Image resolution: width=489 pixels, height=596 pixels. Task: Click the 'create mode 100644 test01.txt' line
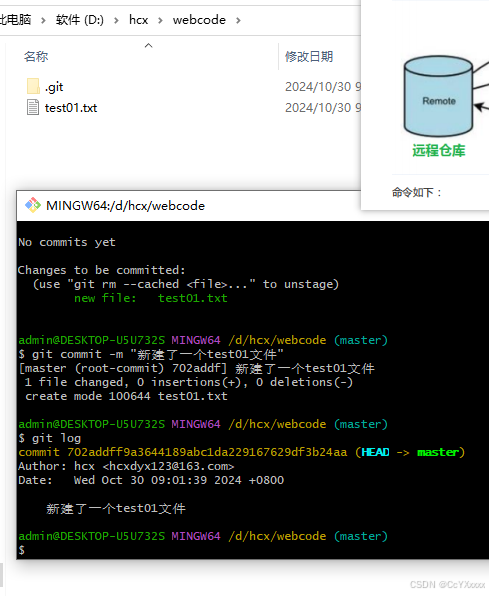point(126,396)
